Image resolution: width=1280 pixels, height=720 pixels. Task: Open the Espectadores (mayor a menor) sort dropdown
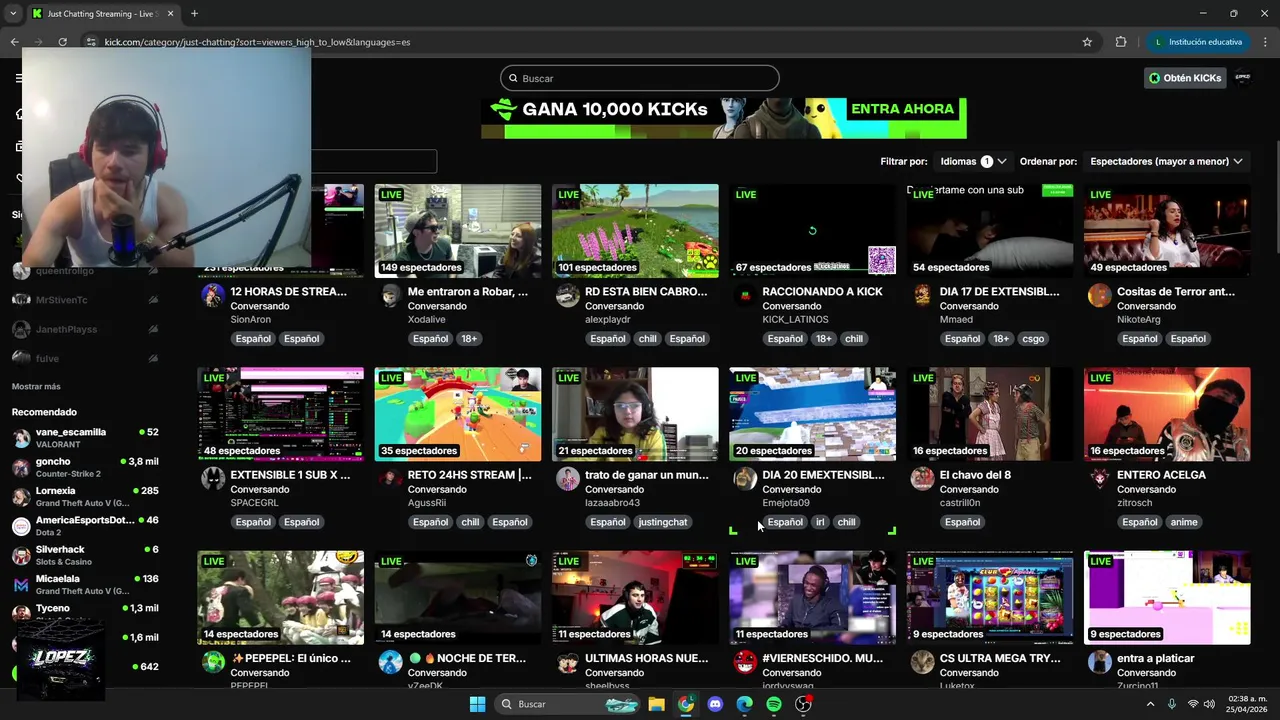(x=1166, y=161)
